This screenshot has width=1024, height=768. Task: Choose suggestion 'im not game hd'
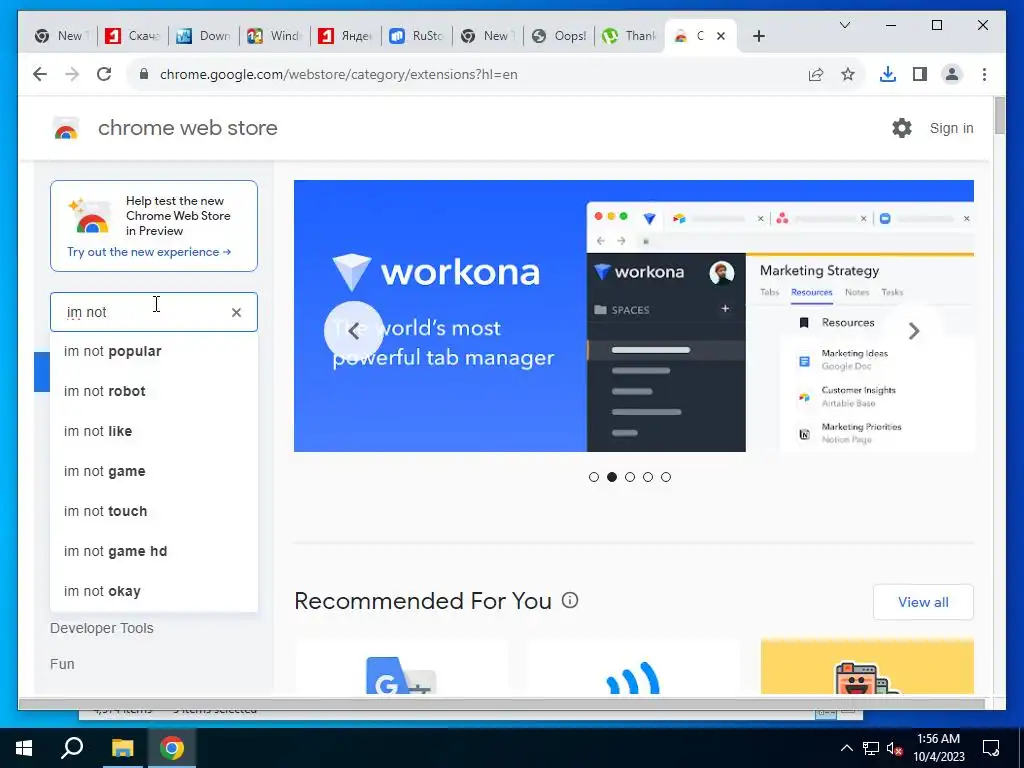point(153,551)
